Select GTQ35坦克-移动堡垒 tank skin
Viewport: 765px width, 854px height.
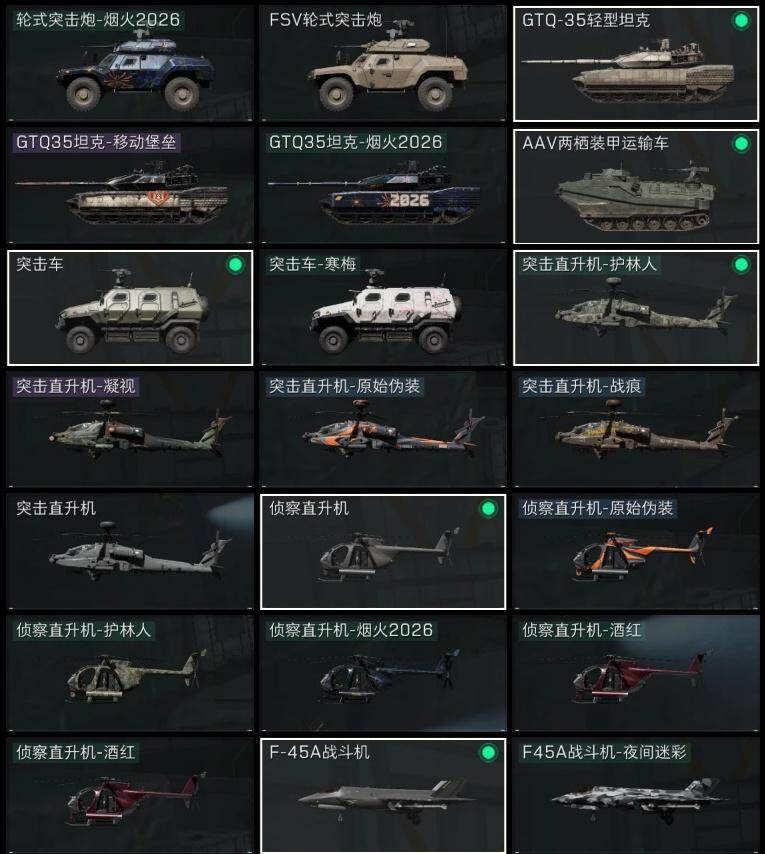coord(130,186)
